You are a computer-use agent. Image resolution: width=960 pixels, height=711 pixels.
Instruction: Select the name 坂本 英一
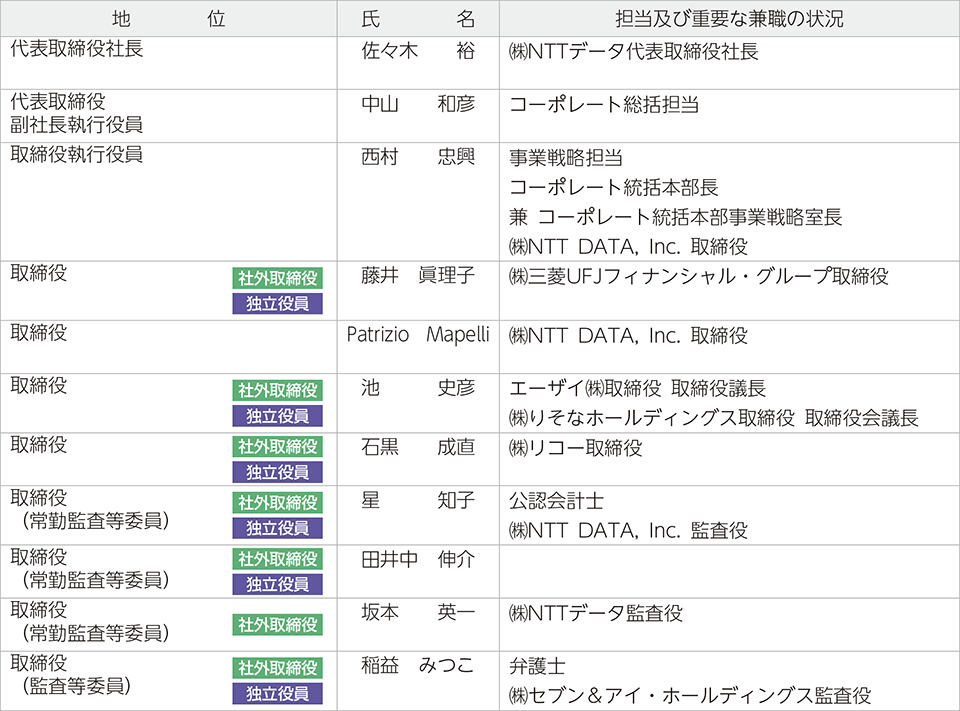(418, 612)
